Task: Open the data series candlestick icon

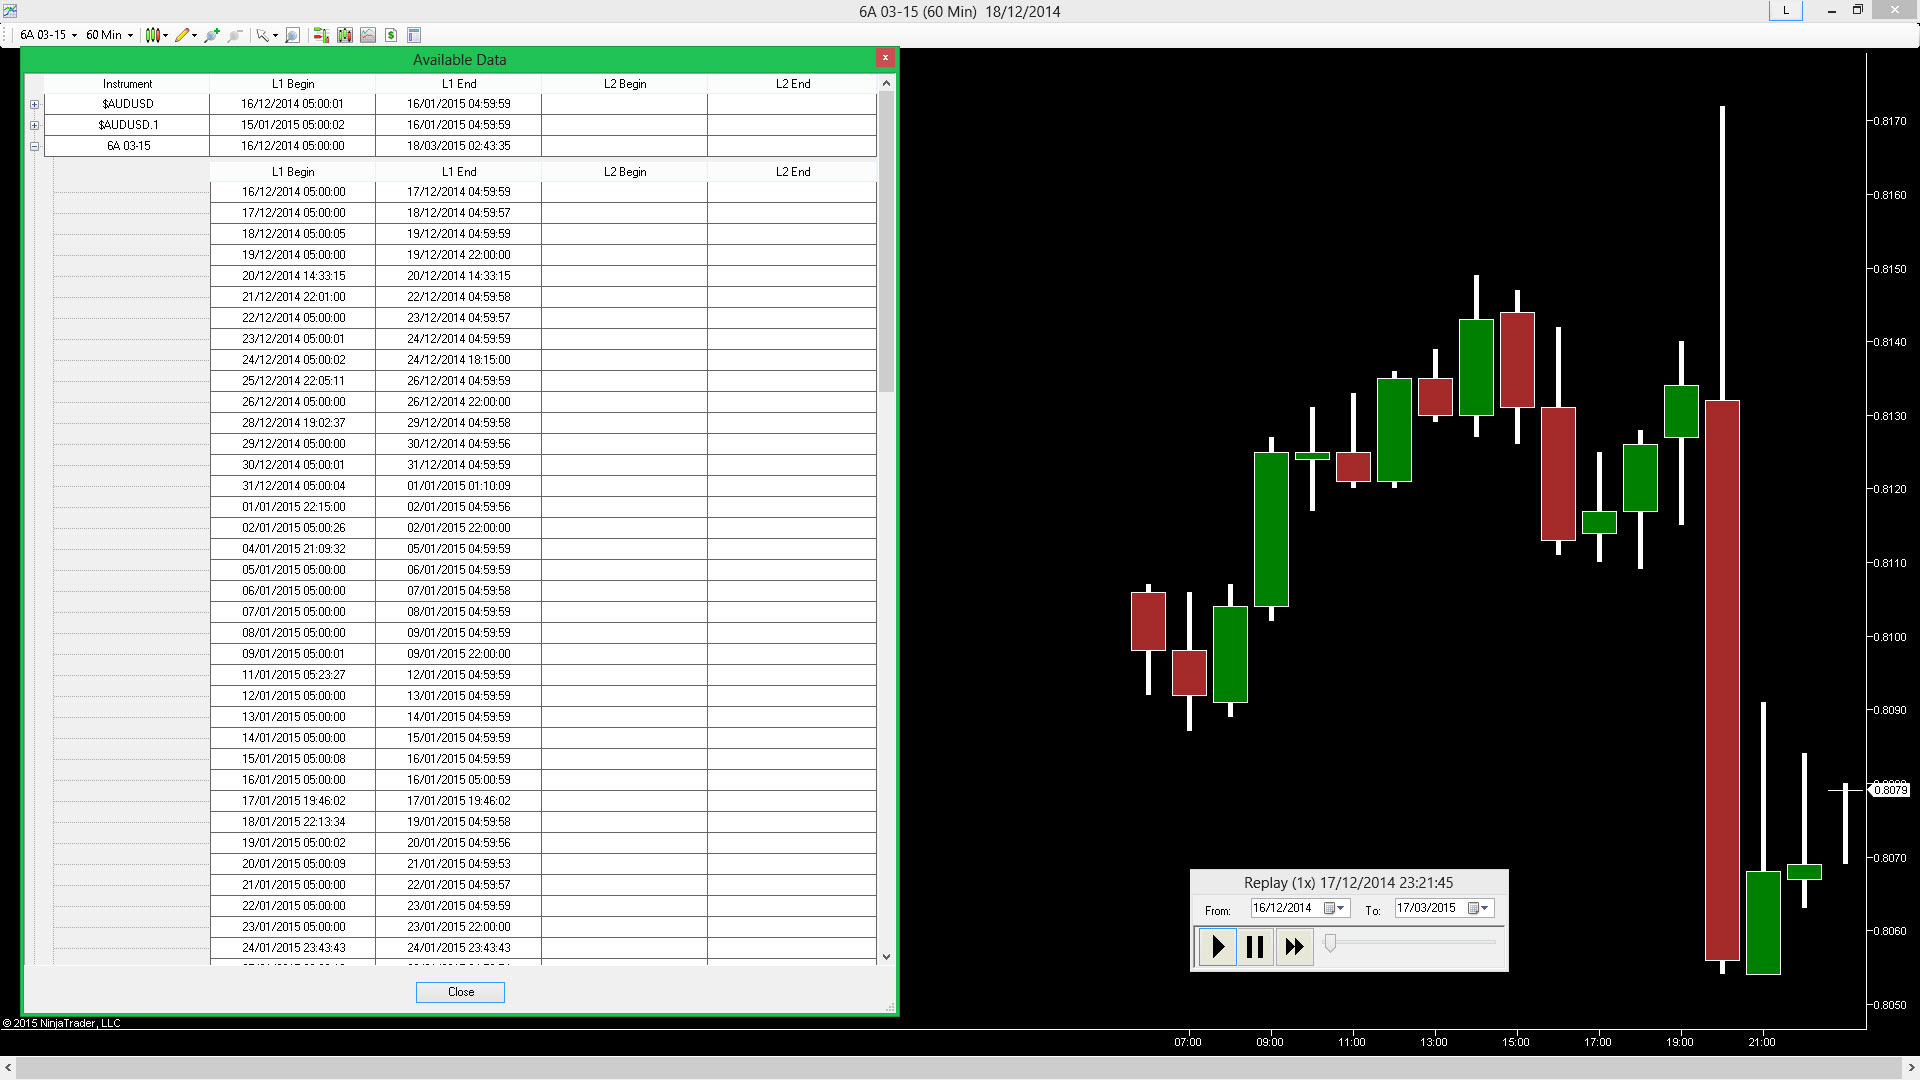Action: pos(345,35)
